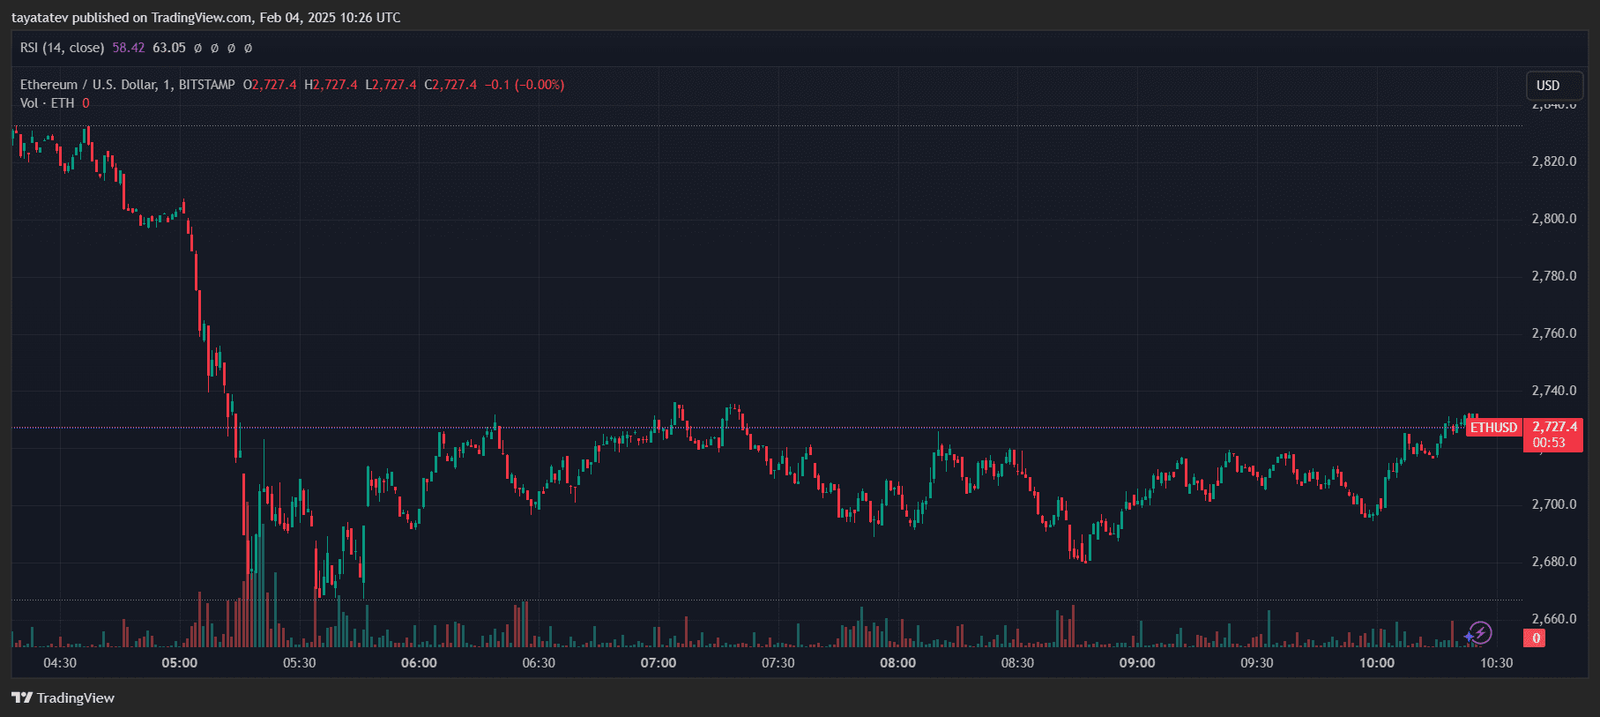Image resolution: width=1600 pixels, height=717 pixels.
Task: Click the 09:30 time axis label
Action: (x=1257, y=663)
